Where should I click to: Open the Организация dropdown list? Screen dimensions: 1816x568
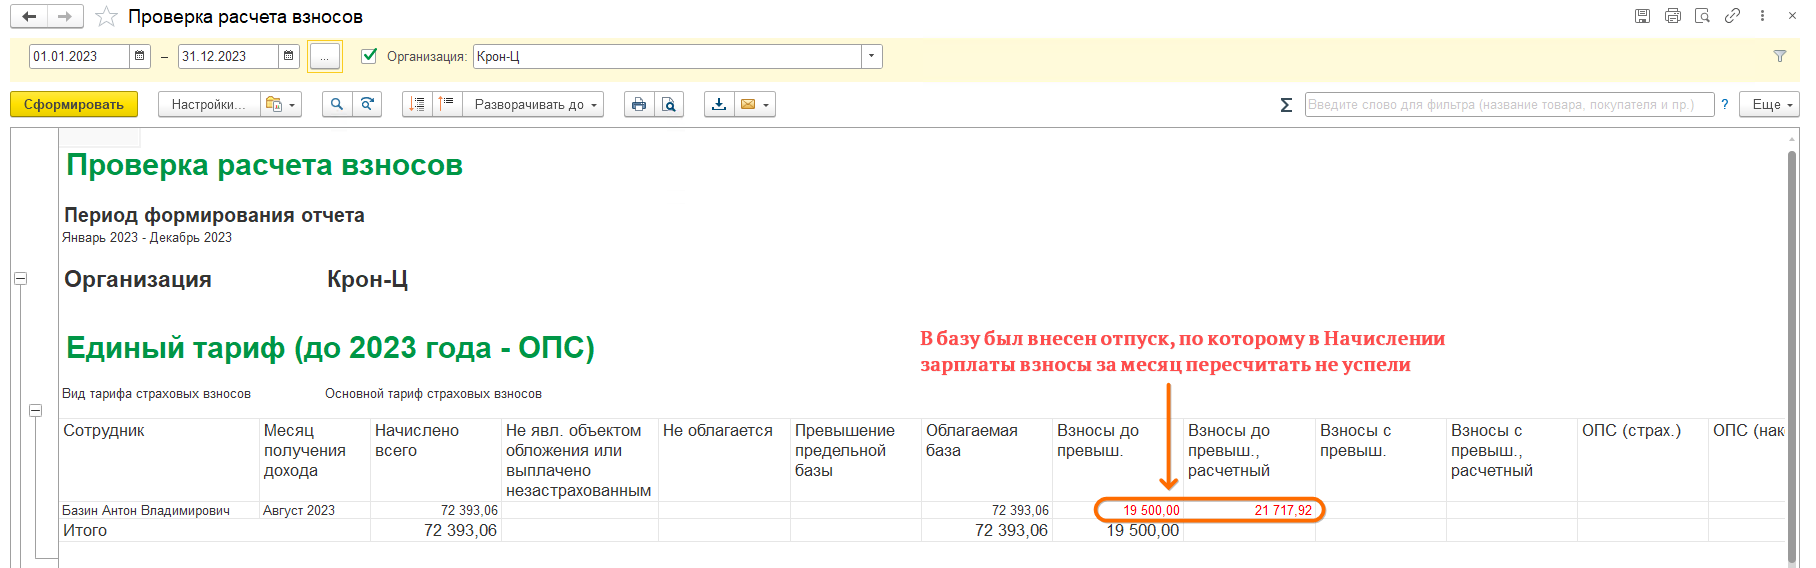tap(872, 57)
